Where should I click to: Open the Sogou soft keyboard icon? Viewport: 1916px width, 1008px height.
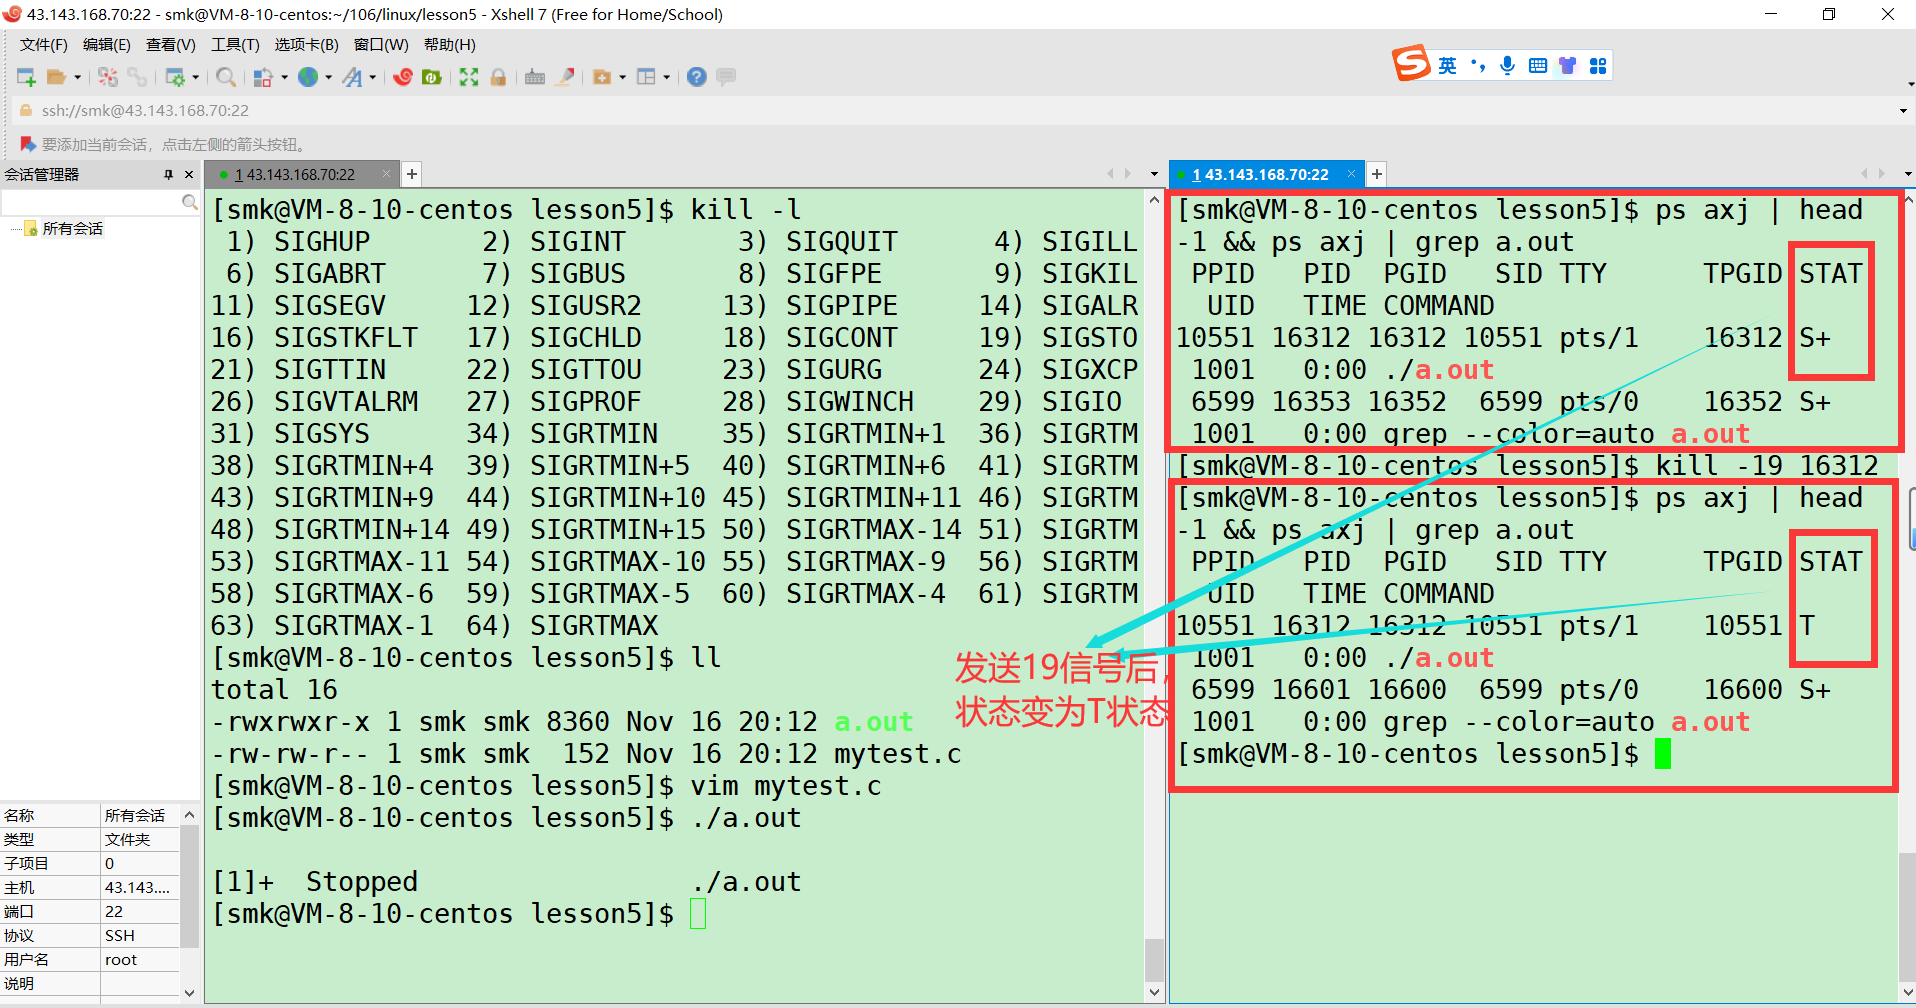pos(1538,66)
